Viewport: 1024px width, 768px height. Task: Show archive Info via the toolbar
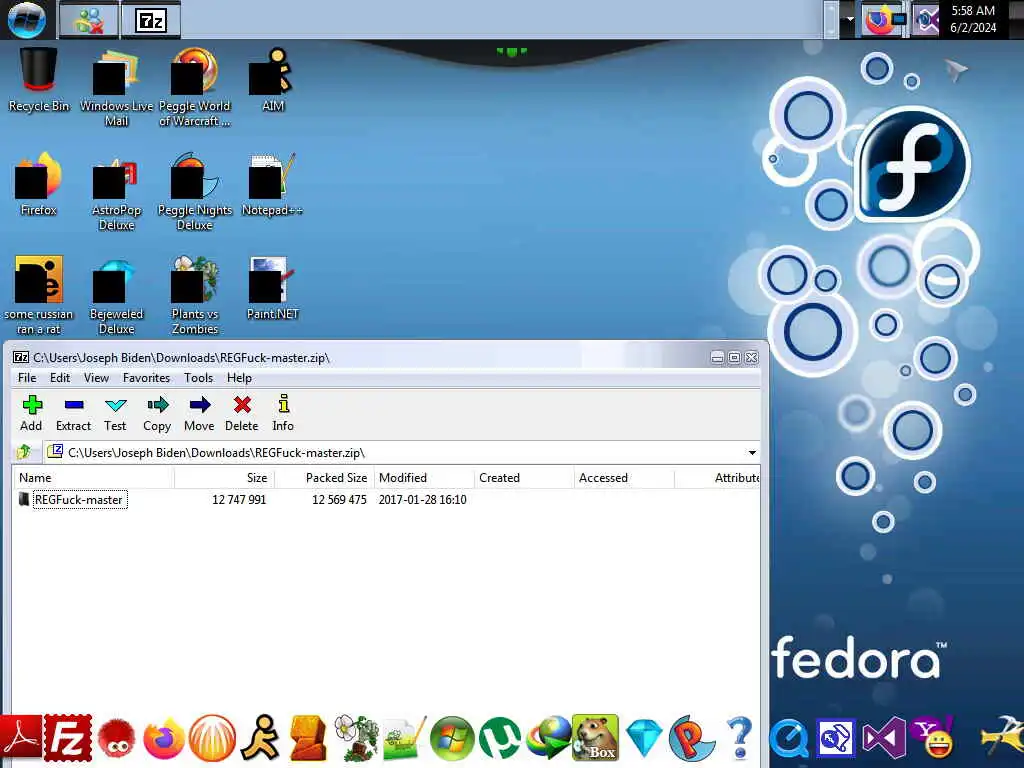pos(283,413)
